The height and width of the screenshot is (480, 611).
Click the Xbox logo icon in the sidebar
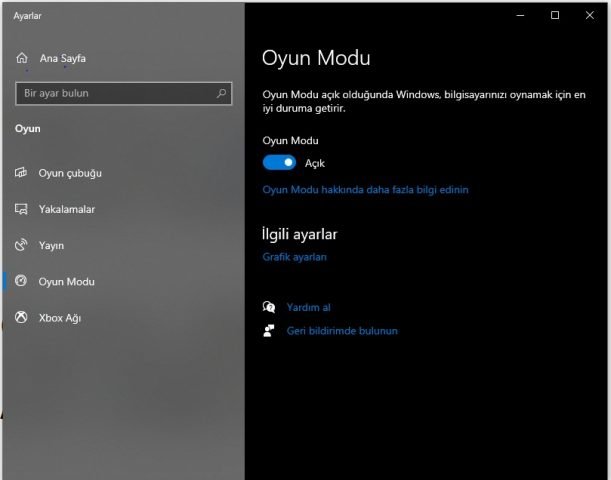(x=21, y=317)
